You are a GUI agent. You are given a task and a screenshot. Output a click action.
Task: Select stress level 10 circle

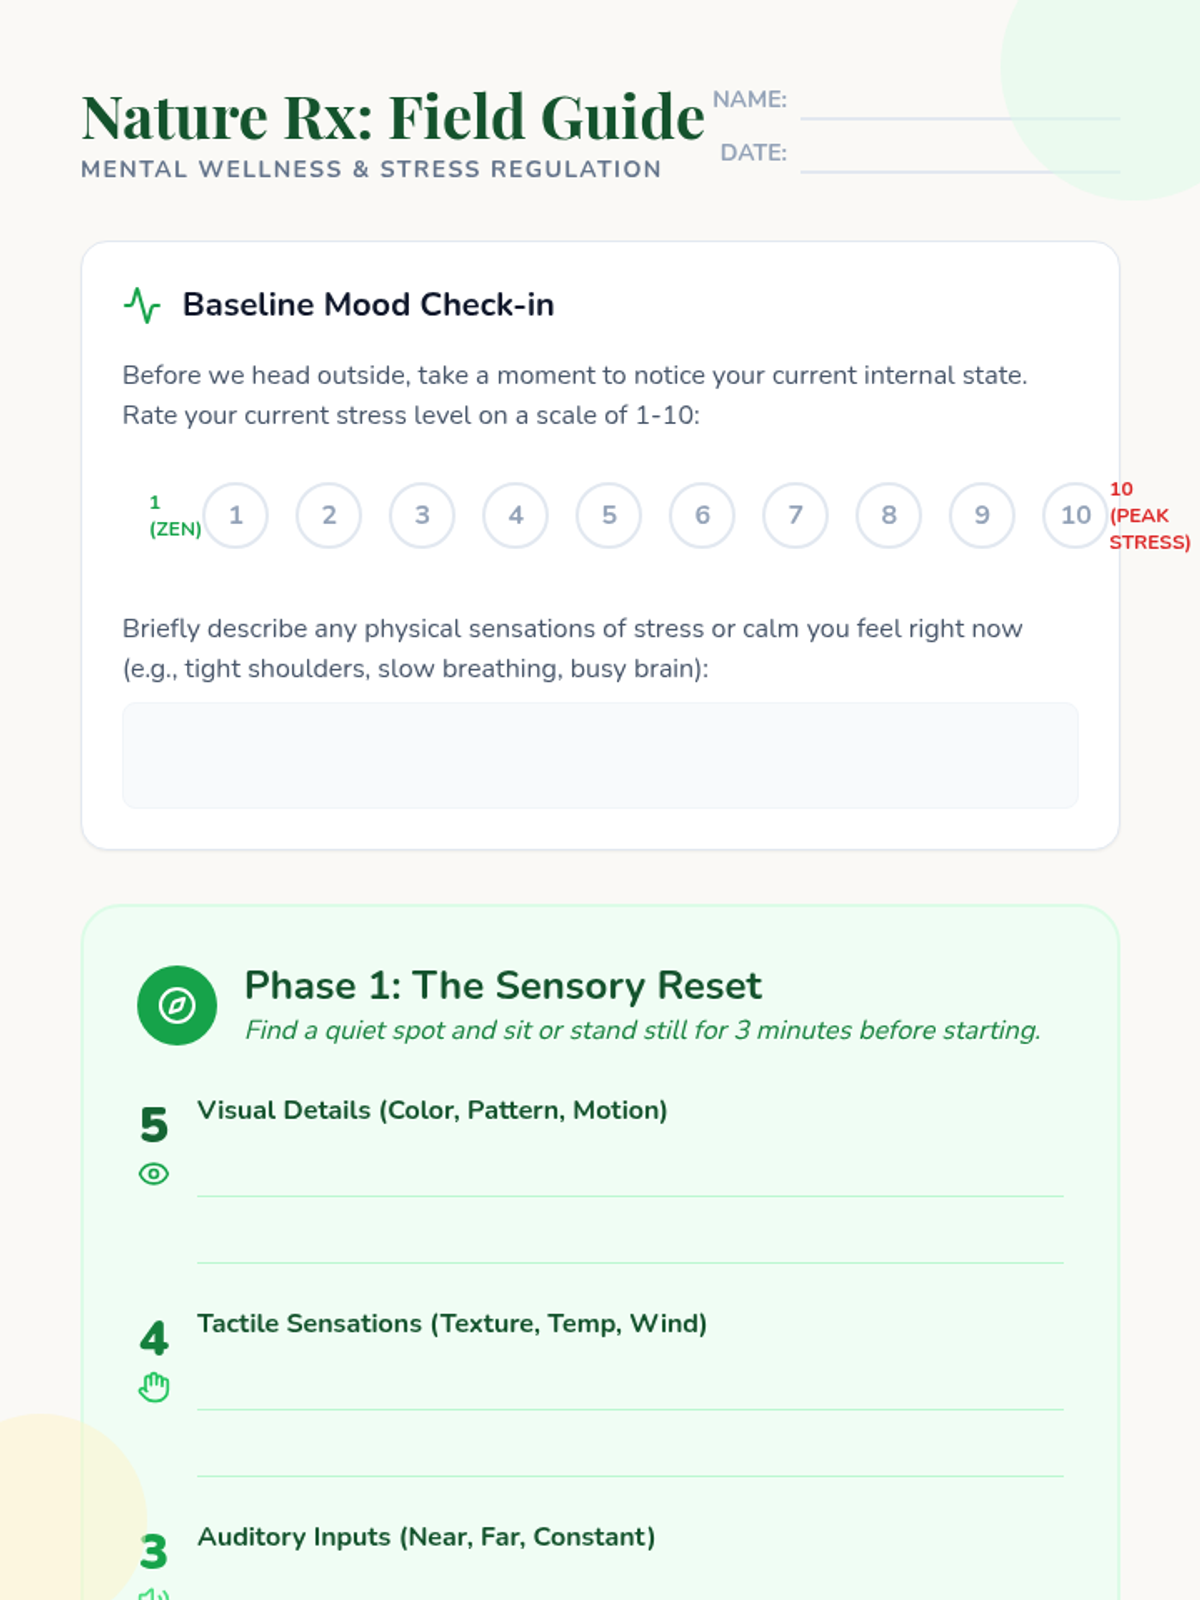[x=1075, y=515]
